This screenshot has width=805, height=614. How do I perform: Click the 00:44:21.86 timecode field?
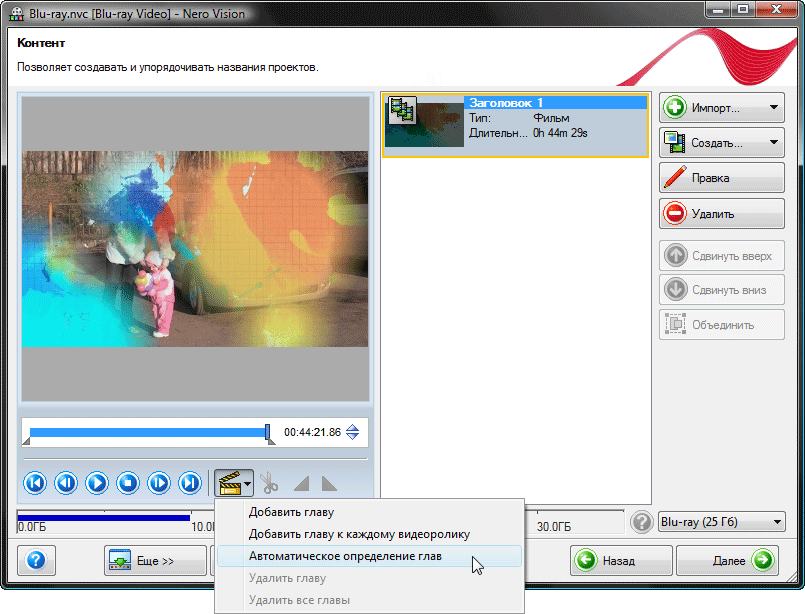pos(312,432)
